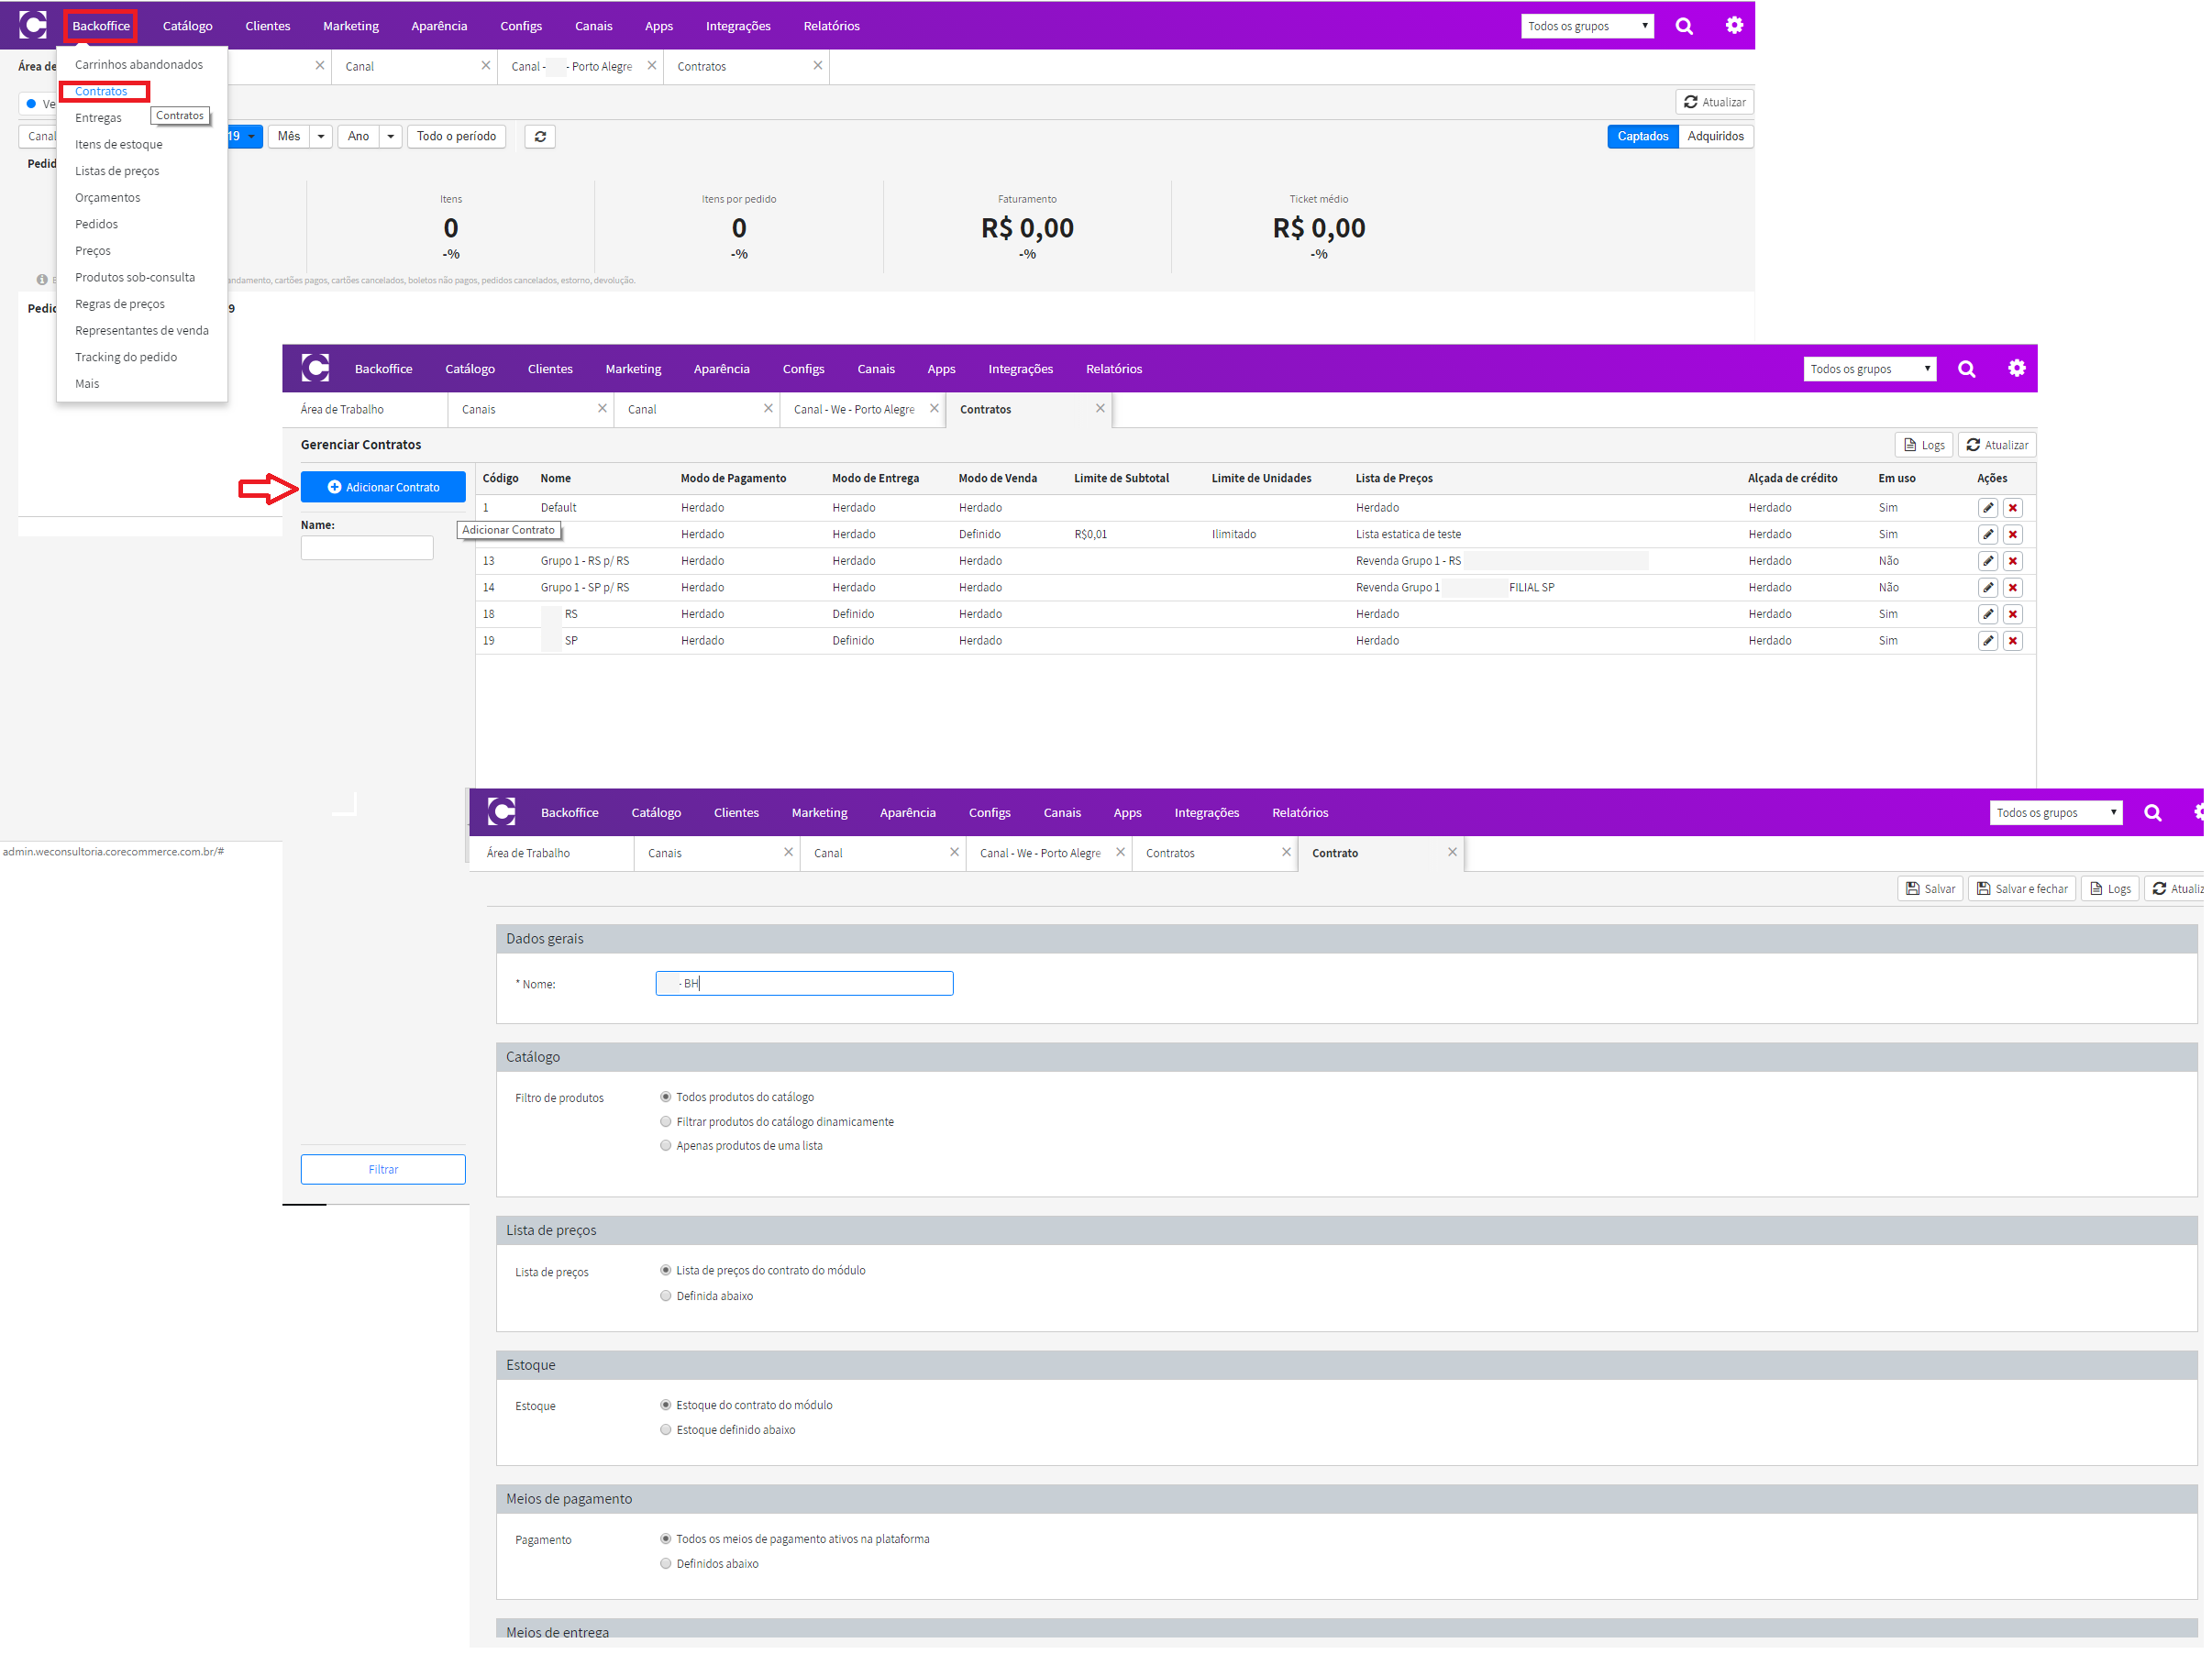Delete contract 19 SP row

[x=2012, y=641]
